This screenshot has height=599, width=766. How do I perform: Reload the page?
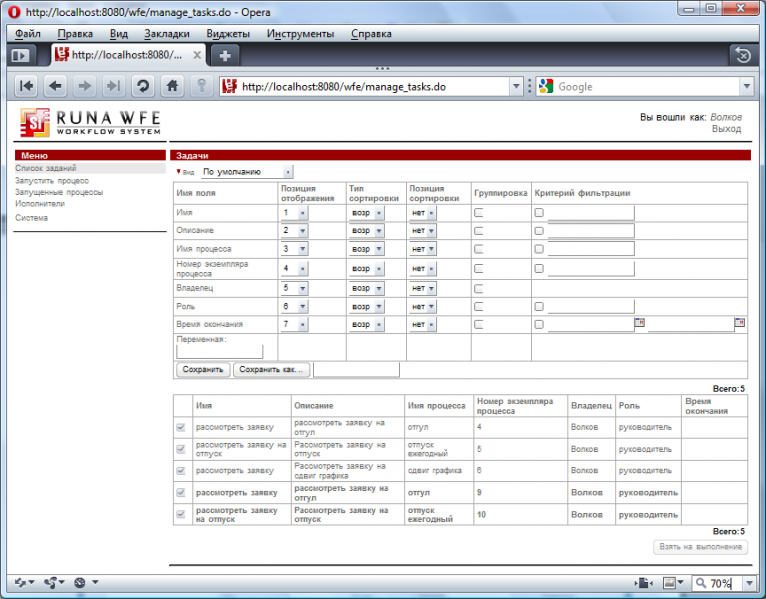click(143, 86)
